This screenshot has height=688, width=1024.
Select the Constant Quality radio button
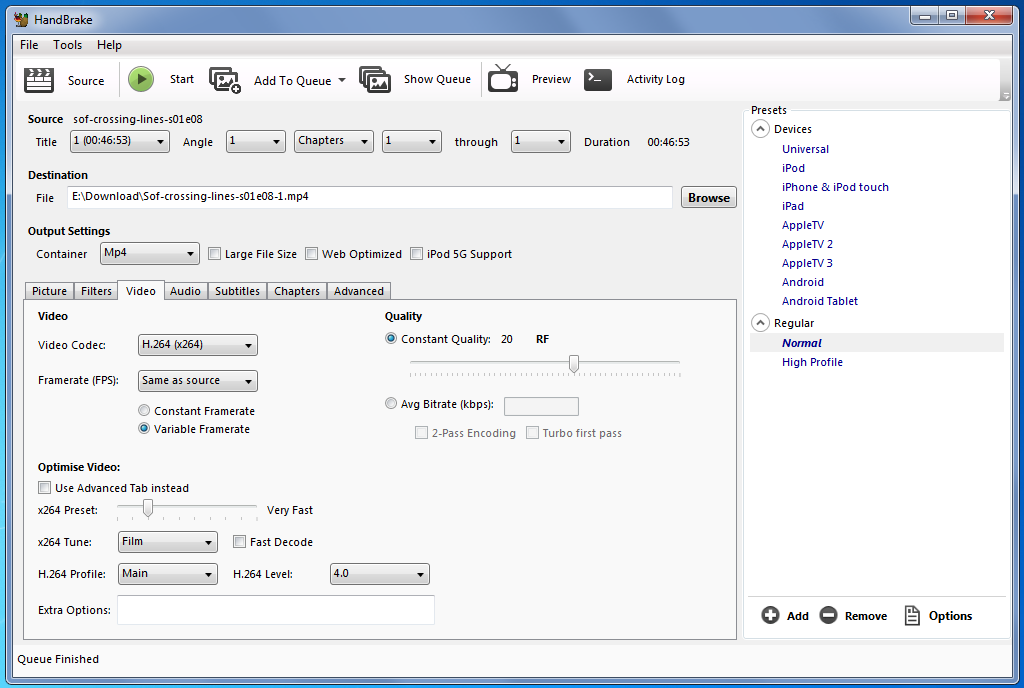(391, 338)
